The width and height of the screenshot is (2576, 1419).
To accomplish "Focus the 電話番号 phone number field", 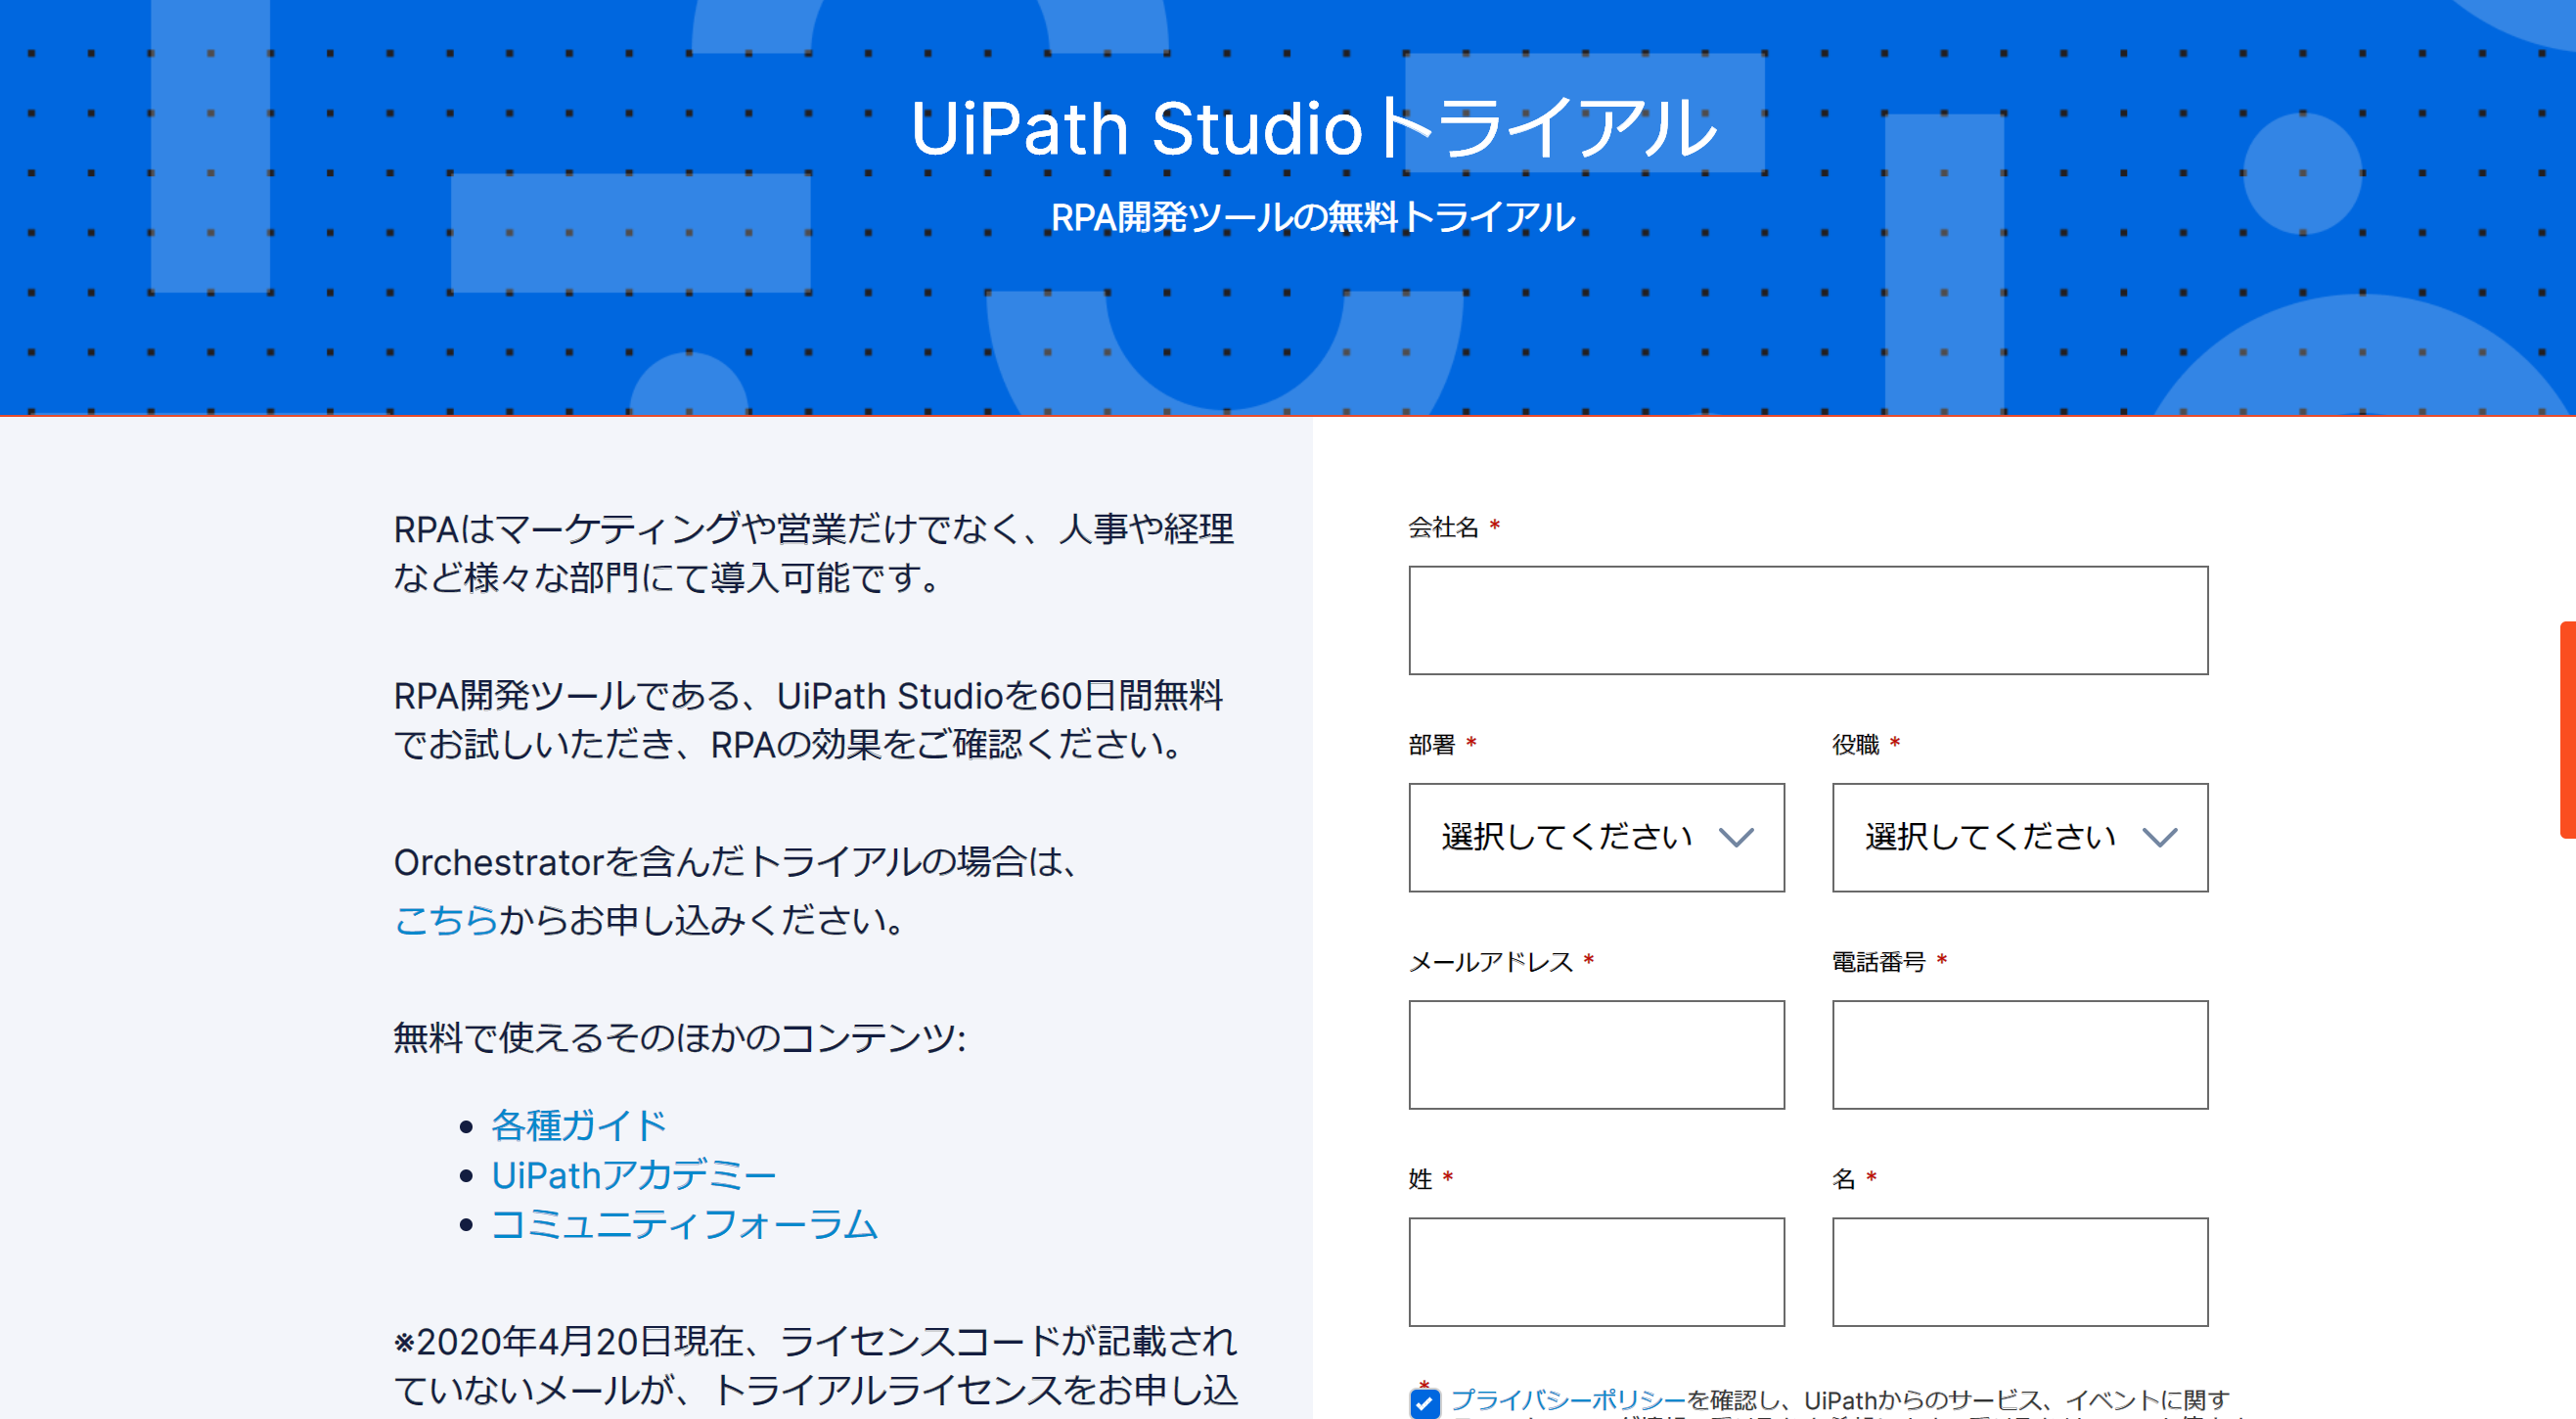I will point(2018,1054).
